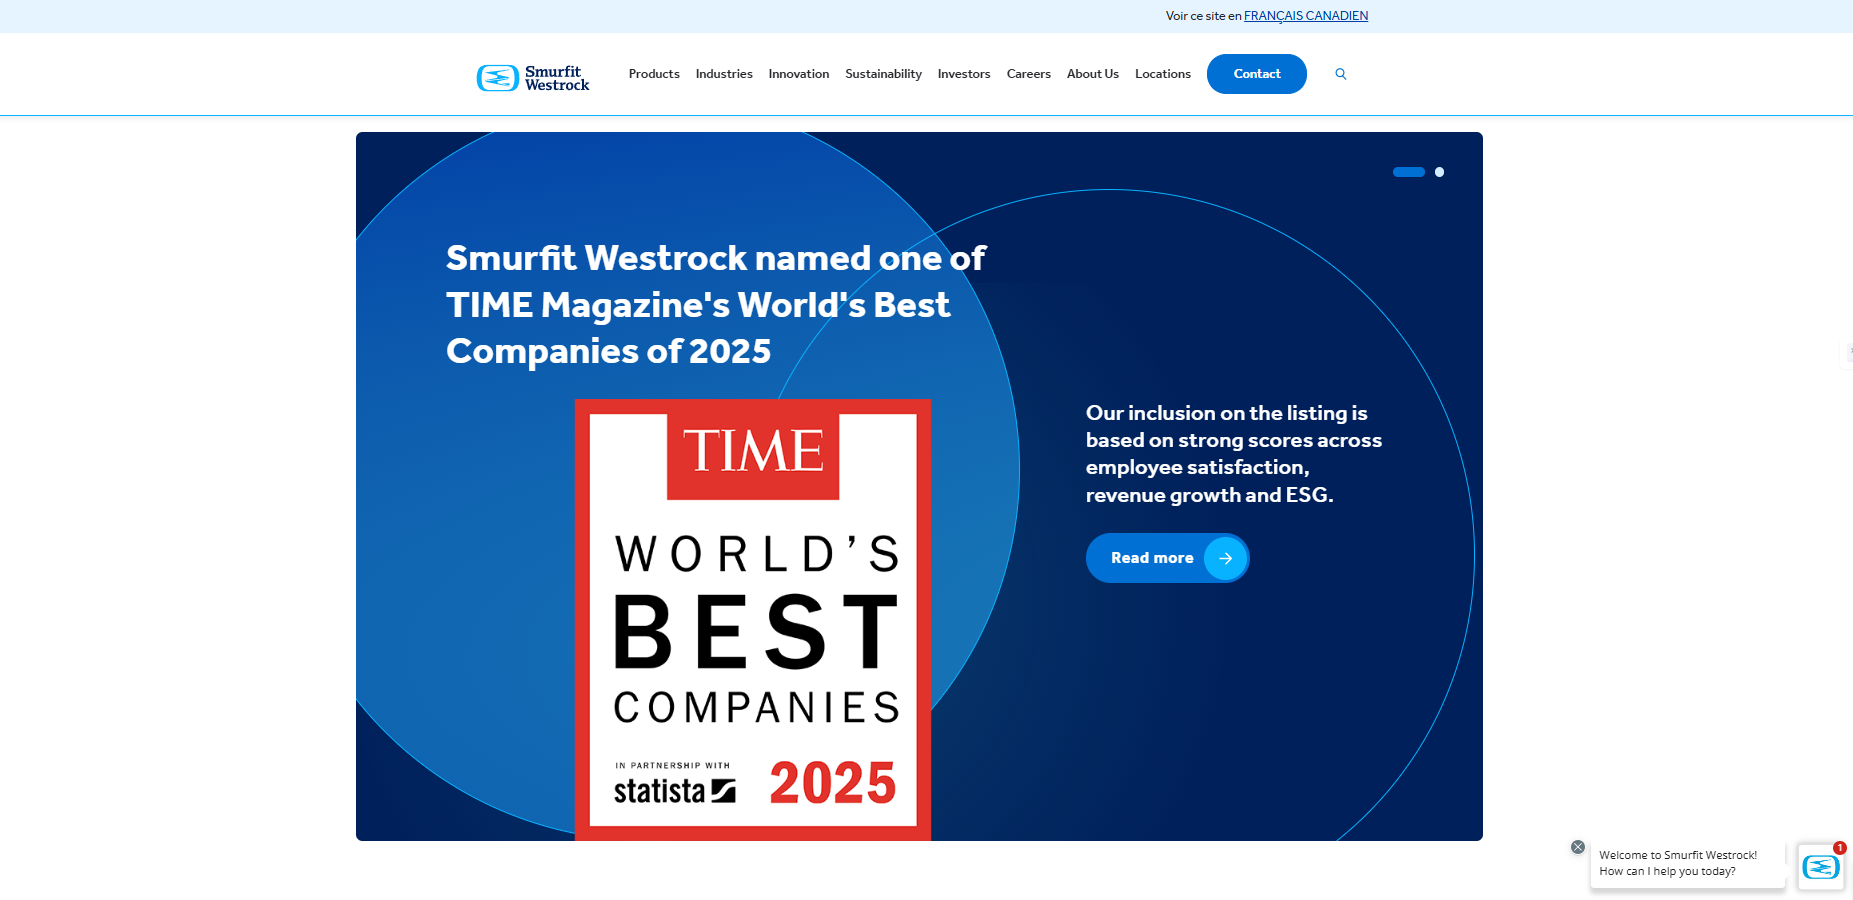Image resolution: width=1853 pixels, height=900 pixels.
Task: Switch site to Français Canadien
Action: point(1305,16)
